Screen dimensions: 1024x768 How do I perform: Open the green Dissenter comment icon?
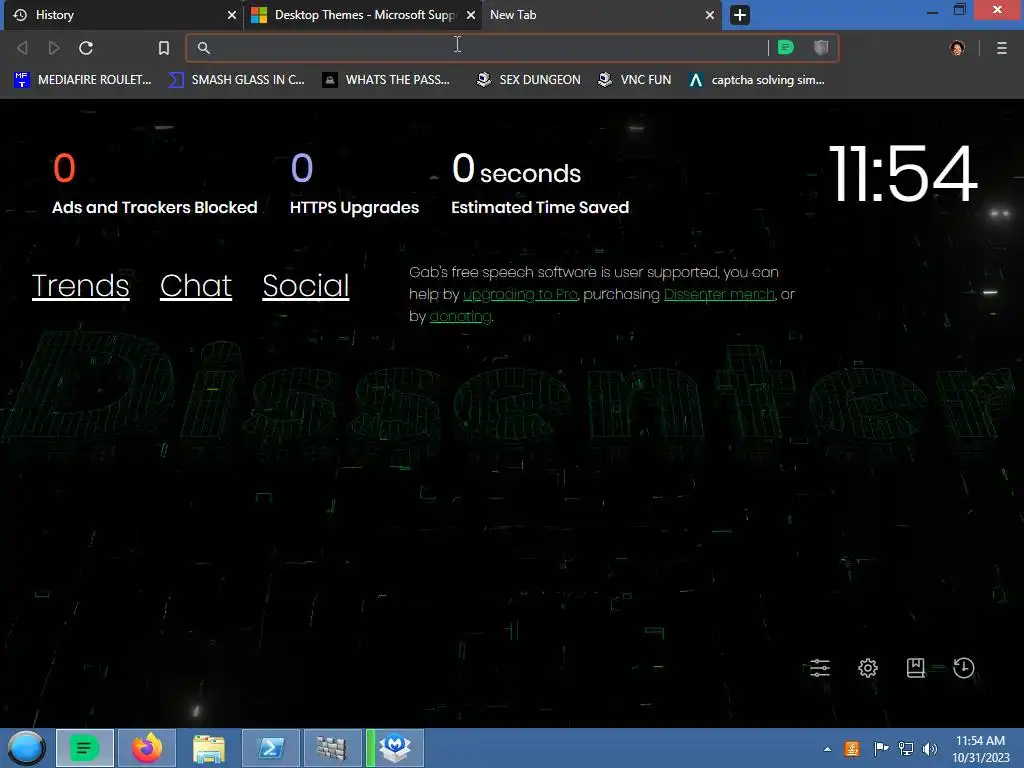click(x=786, y=48)
